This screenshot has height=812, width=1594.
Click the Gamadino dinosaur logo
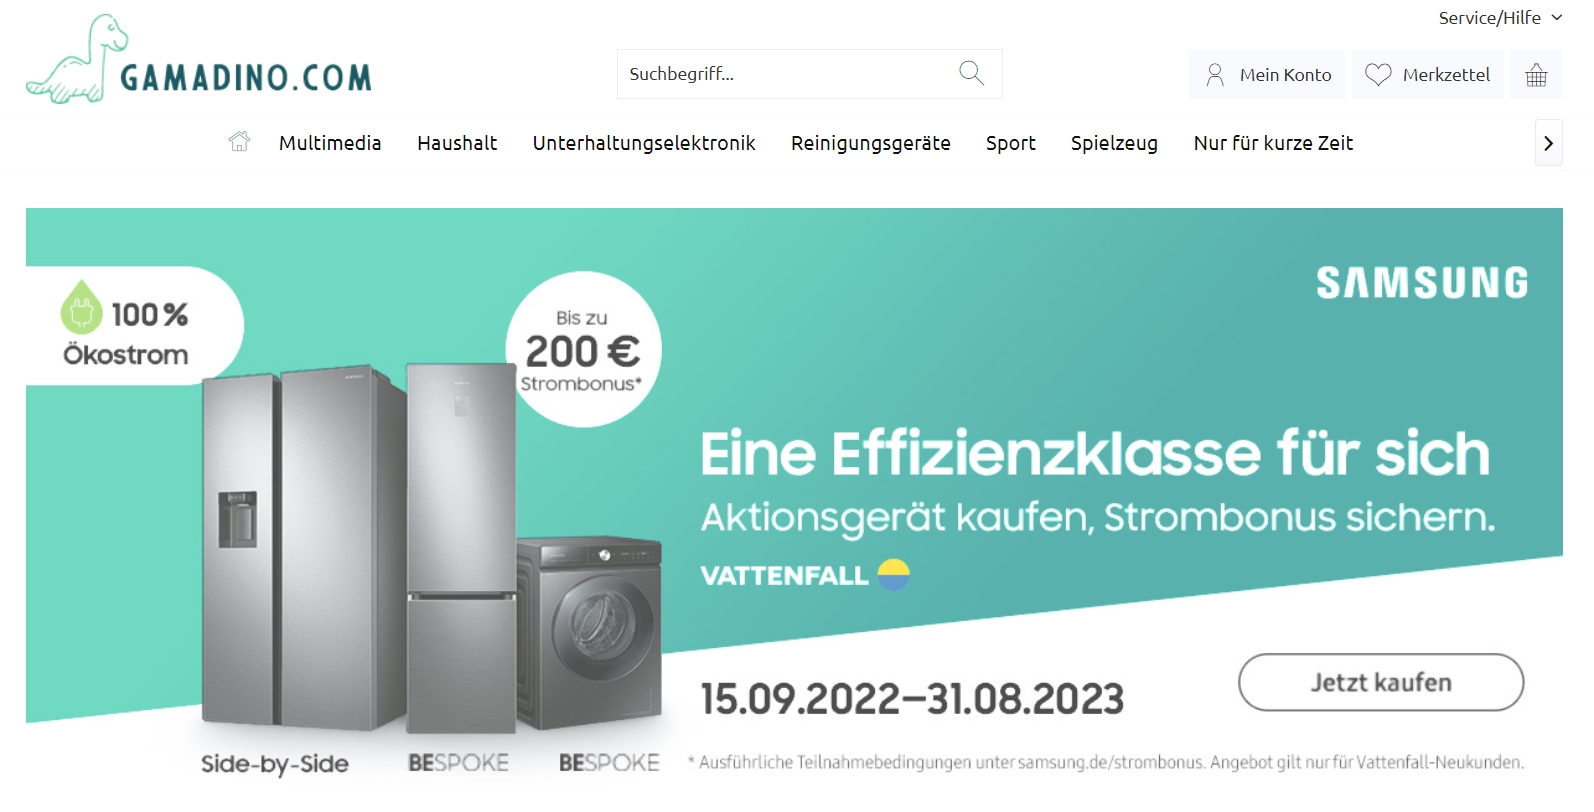[199, 59]
